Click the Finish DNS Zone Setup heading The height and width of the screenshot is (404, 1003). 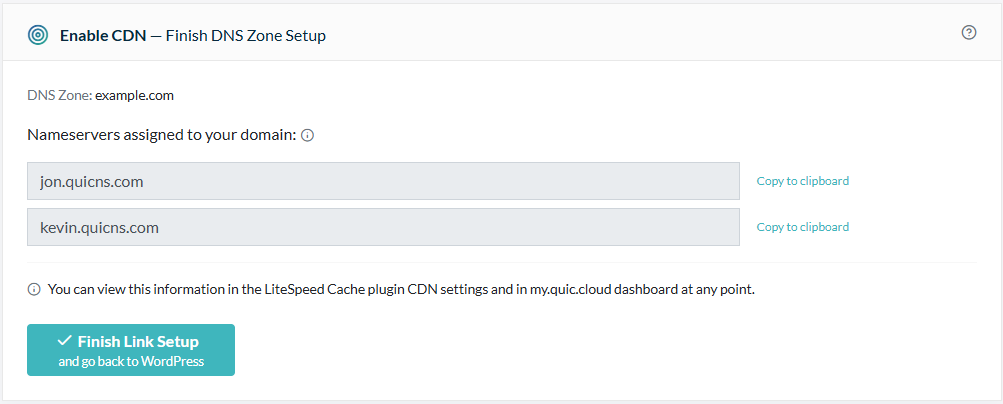tap(246, 36)
